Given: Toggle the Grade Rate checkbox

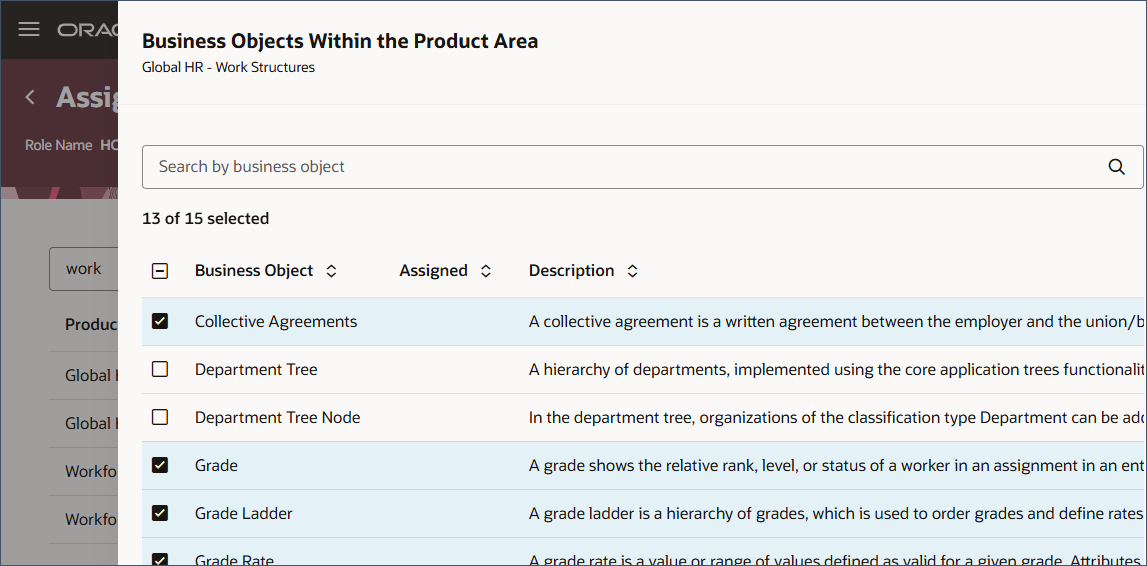Looking at the screenshot, I should [x=160, y=559].
